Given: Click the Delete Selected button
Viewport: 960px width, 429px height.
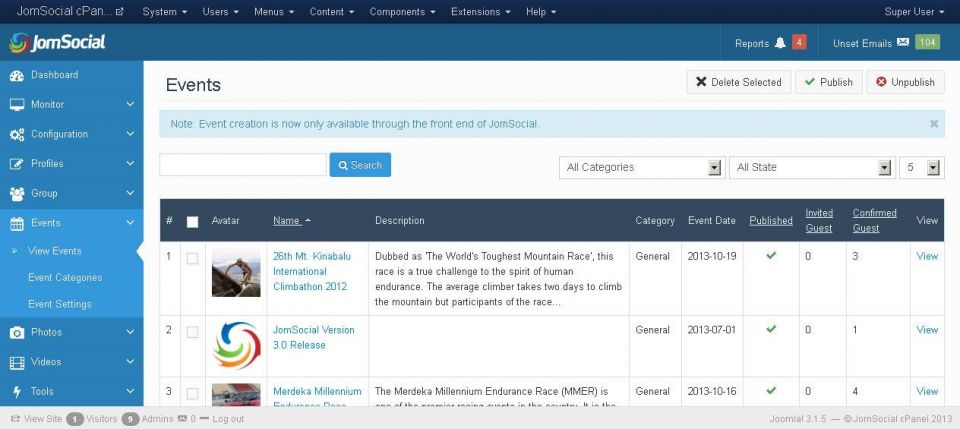Looking at the screenshot, I should point(738,82).
